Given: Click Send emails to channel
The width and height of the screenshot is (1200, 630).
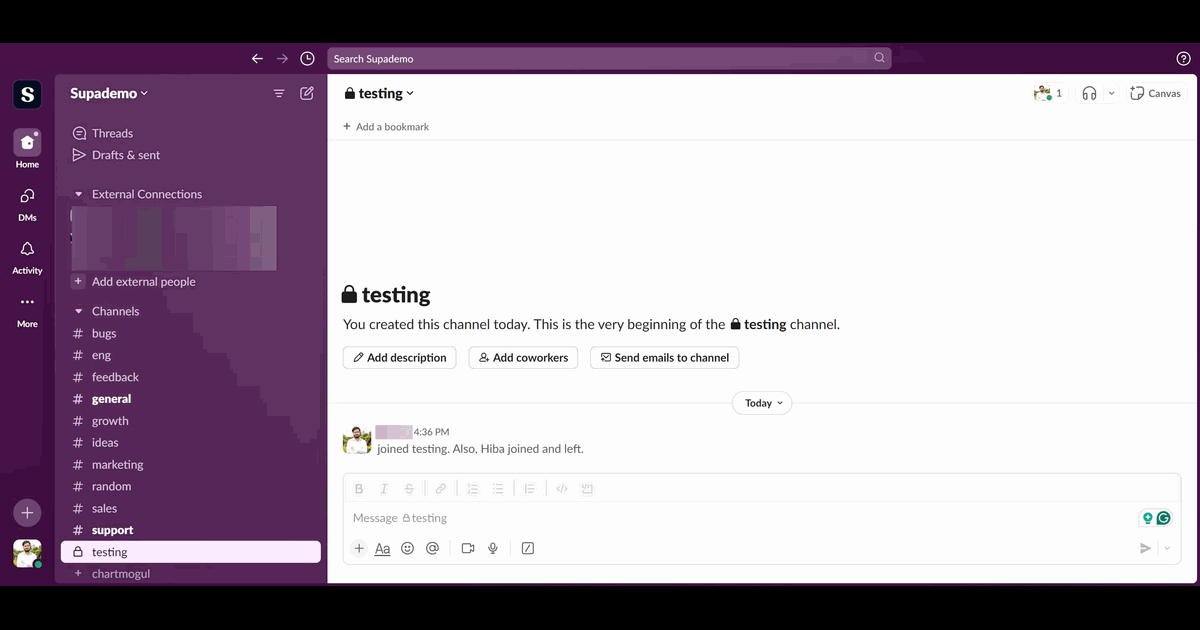Looking at the screenshot, I should pos(665,358).
